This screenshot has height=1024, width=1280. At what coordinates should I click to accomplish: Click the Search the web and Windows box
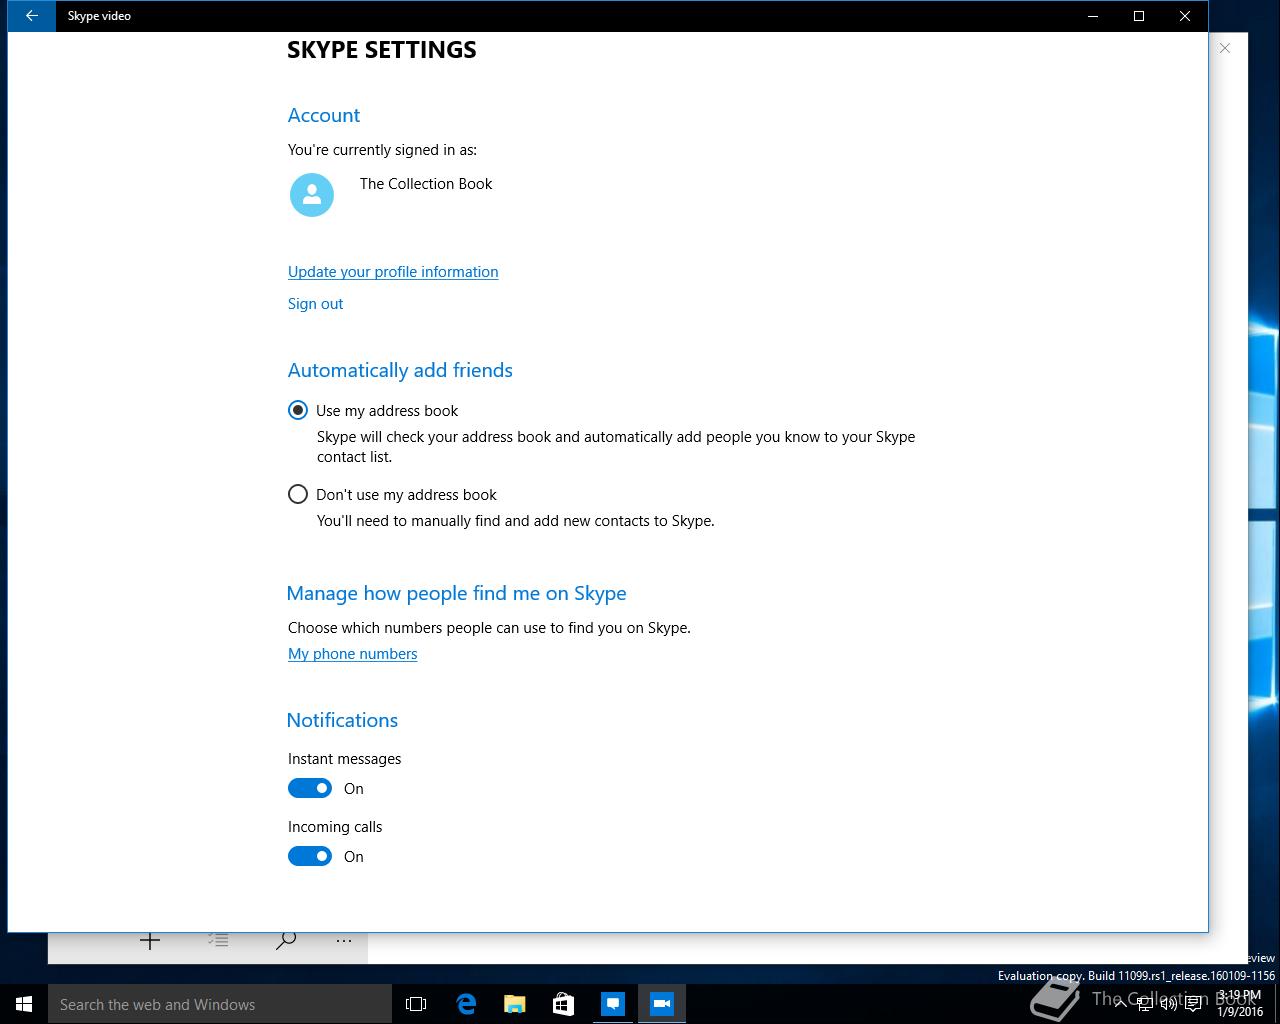(220, 1004)
